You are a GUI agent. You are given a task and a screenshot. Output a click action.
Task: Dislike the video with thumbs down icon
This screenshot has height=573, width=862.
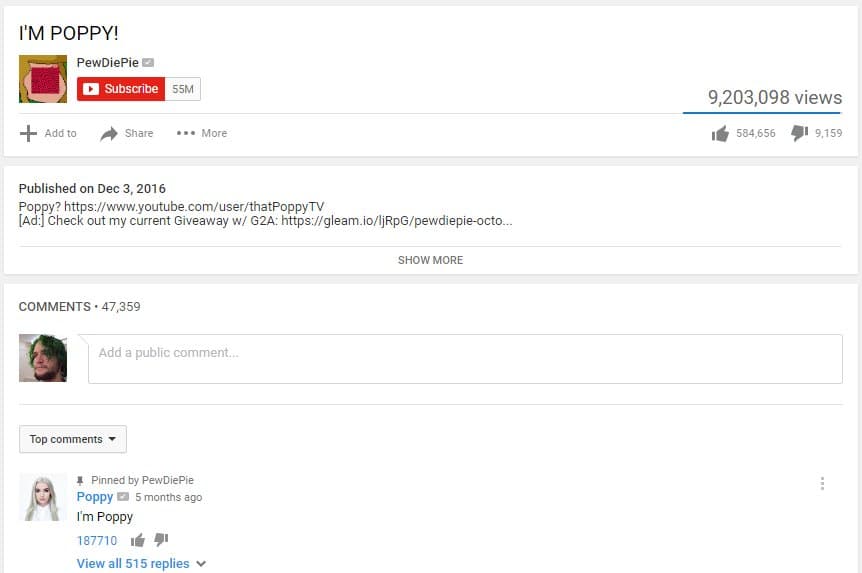click(x=799, y=133)
